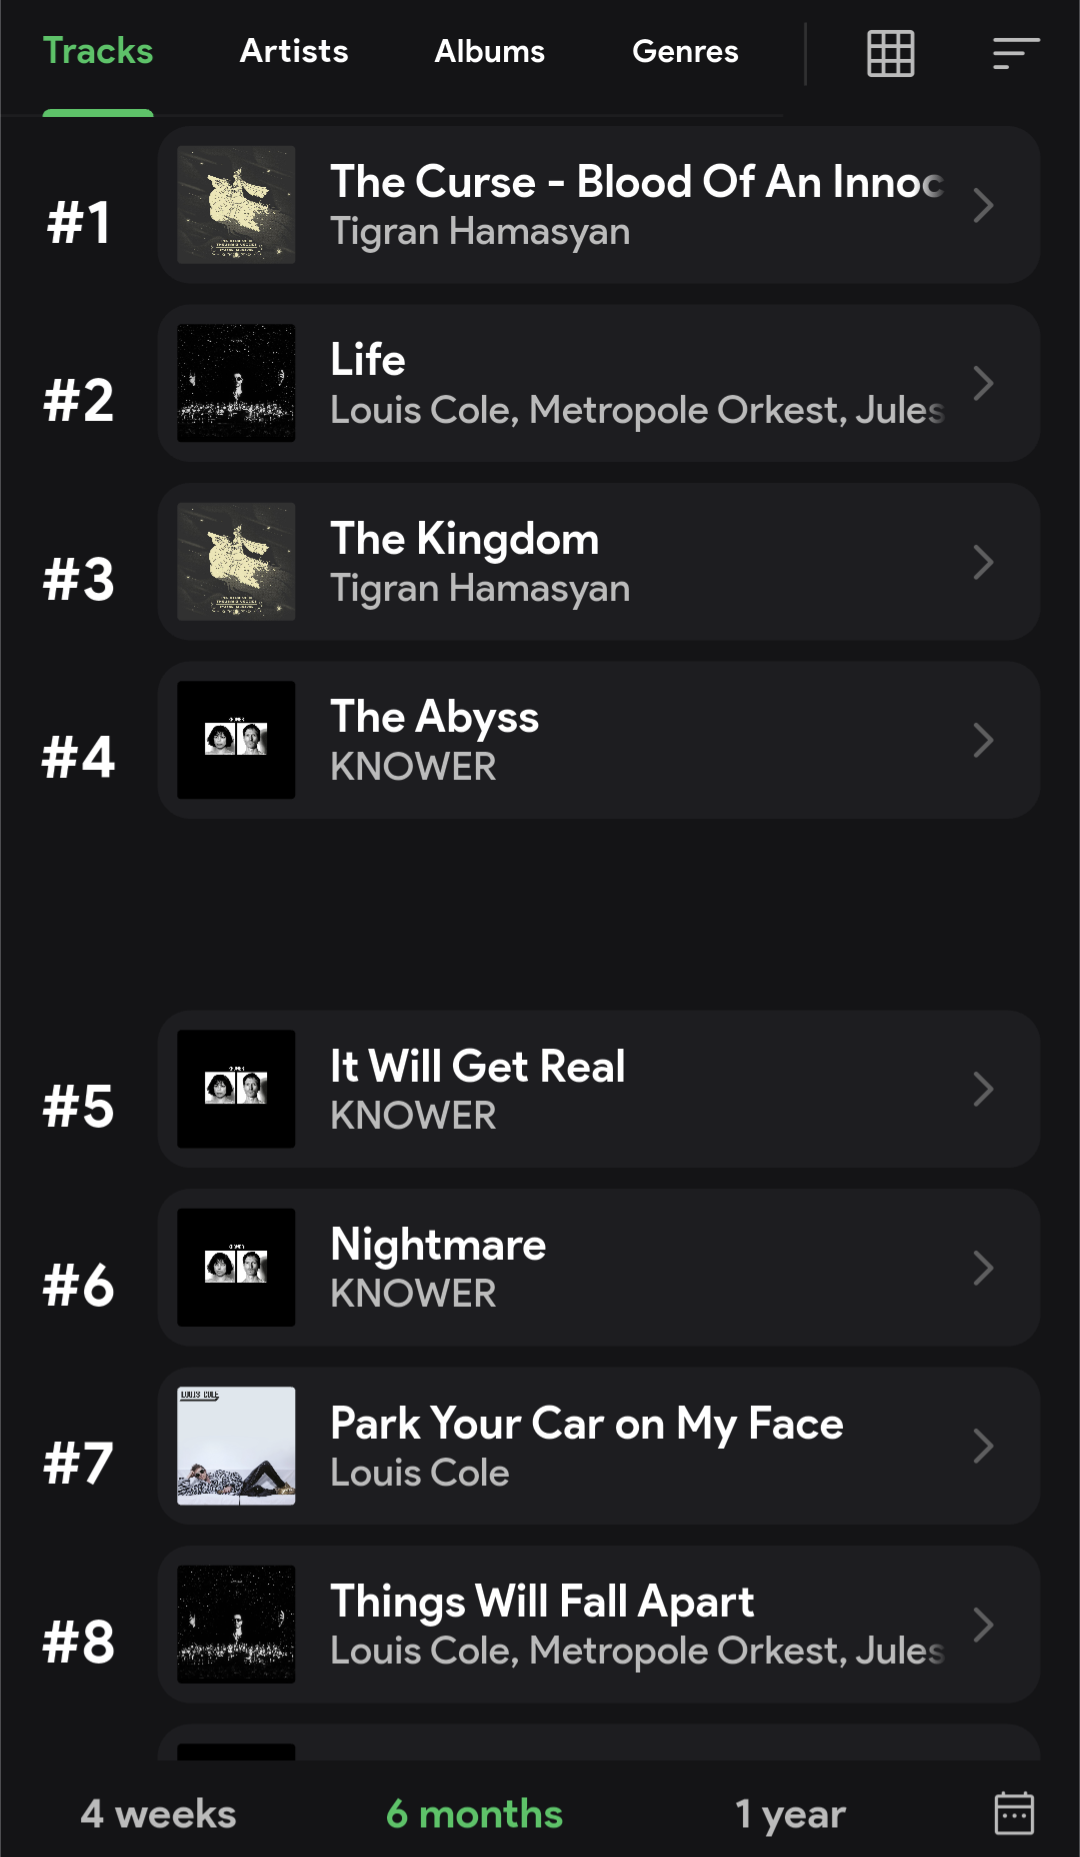Open chevron arrow on It Will Get Real
Screen dimensions: 1080x1857
(983, 1089)
